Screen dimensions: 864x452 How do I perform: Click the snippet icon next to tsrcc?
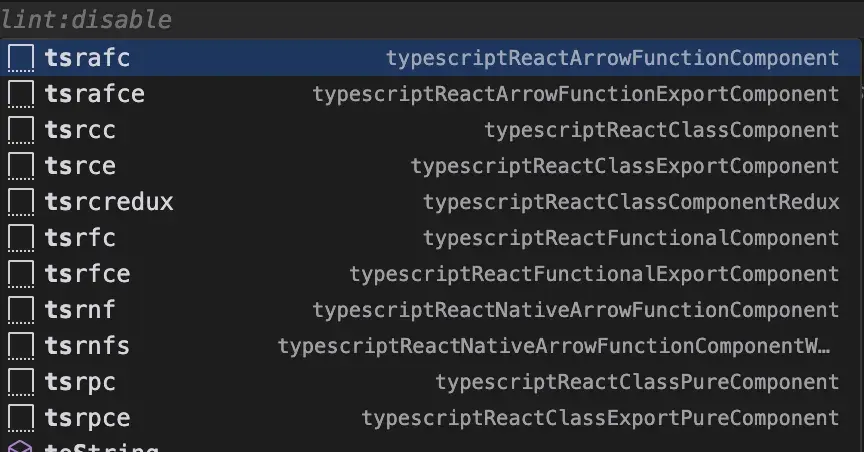pyautogui.click(x=20, y=130)
